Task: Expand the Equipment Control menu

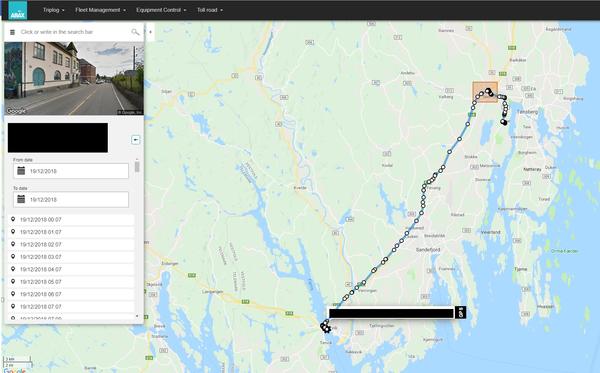Action: tap(161, 10)
